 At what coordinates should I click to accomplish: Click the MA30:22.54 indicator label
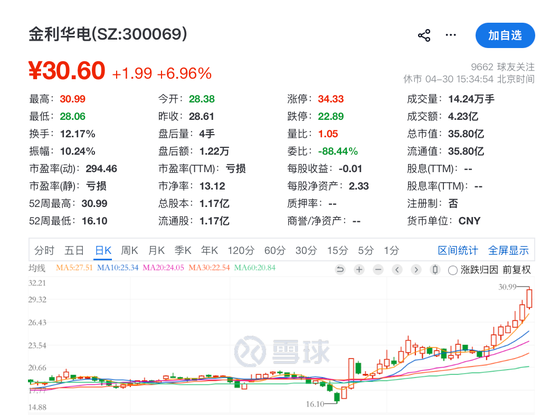pyautogui.click(x=209, y=268)
